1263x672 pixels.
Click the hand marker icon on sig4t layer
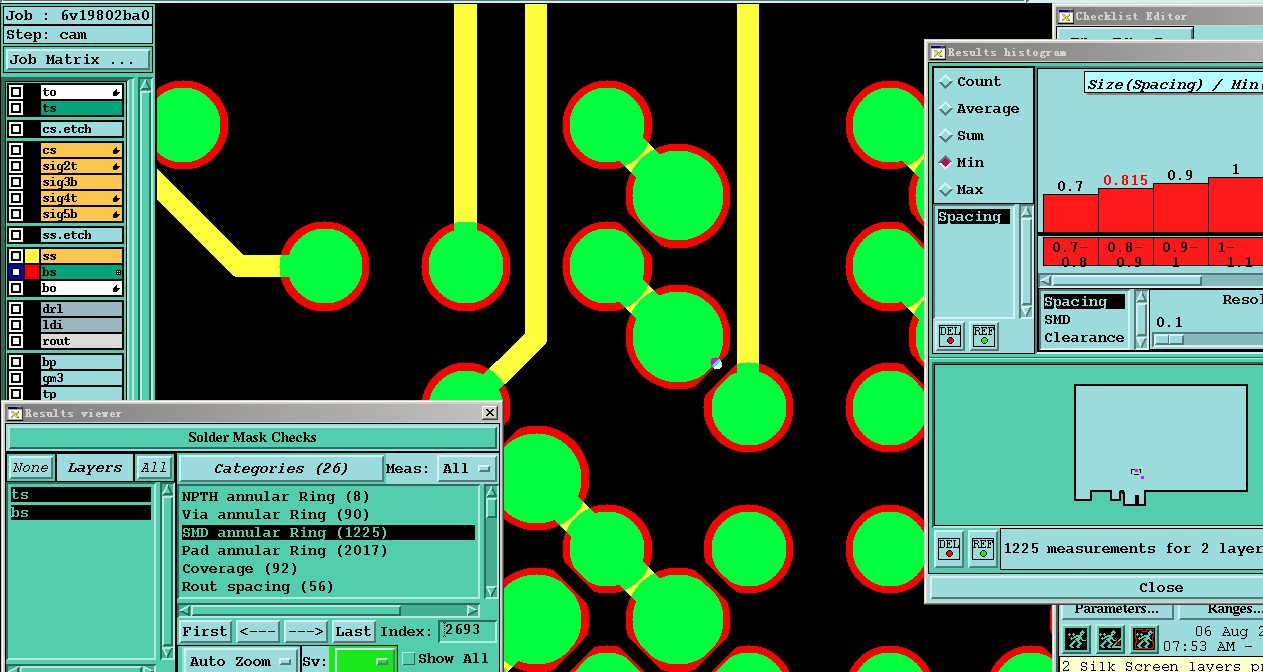pyautogui.click(x=117, y=198)
